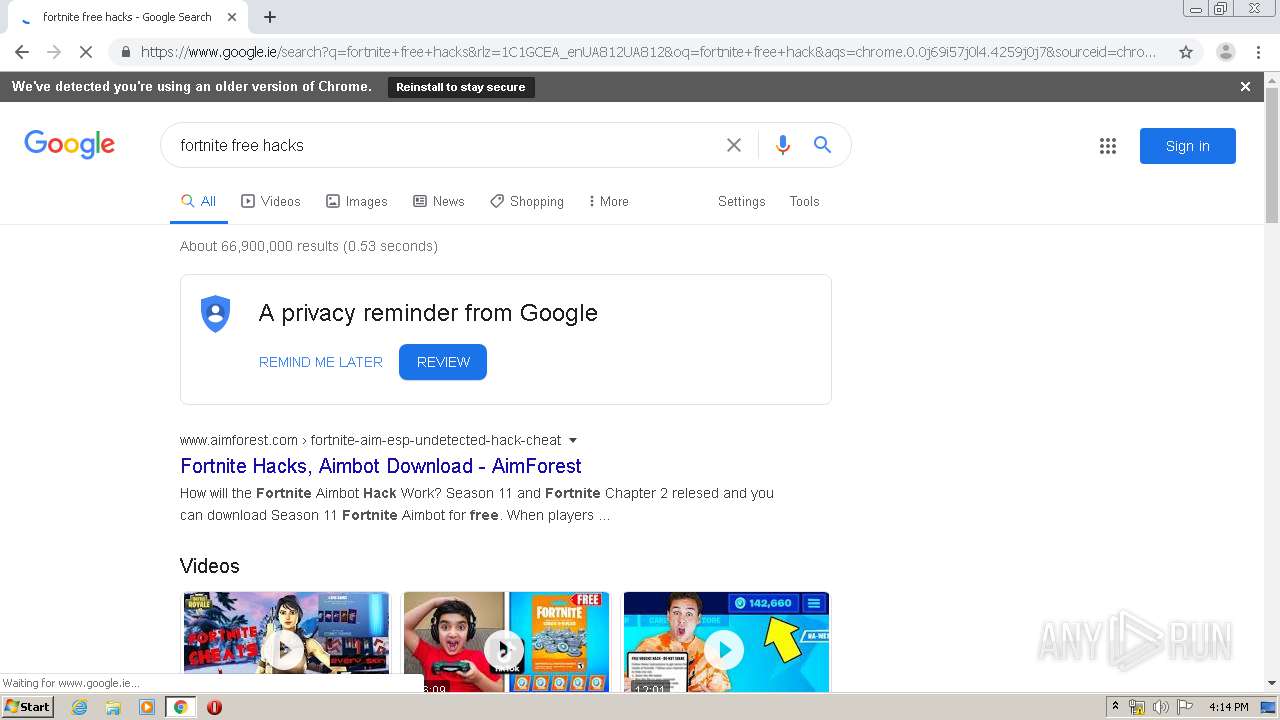The image size is (1280, 720).
Task: Click the REVIEW privacy button
Action: [x=443, y=362]
